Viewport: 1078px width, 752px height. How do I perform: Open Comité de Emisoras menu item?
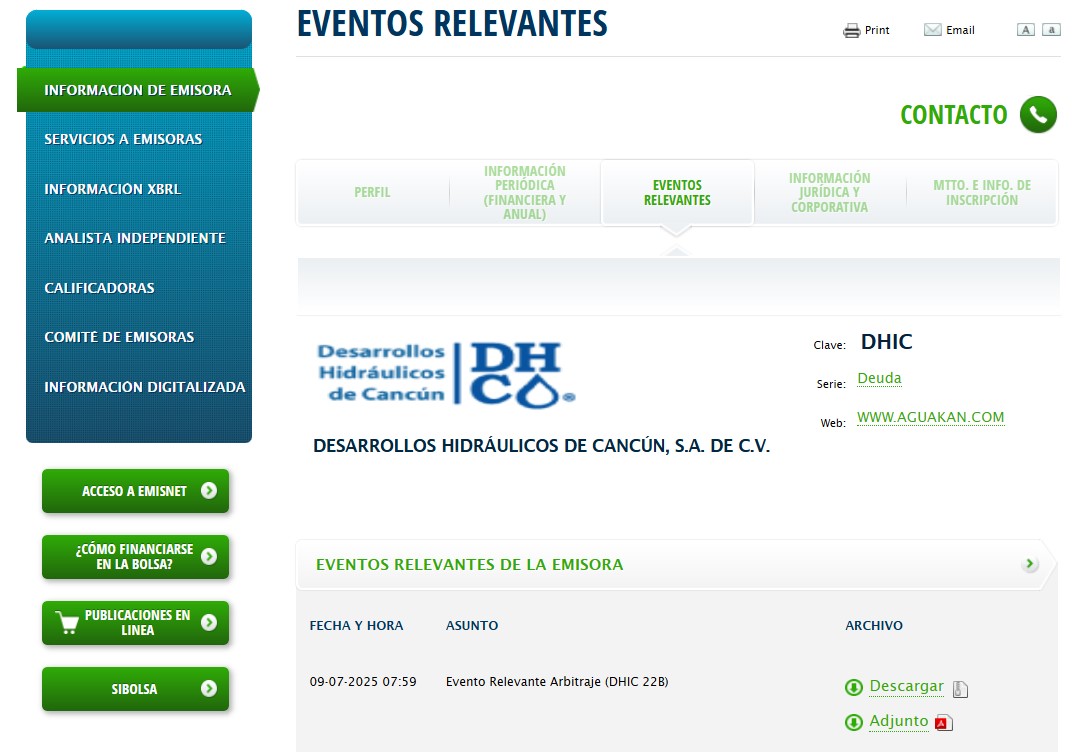pyautogui.click(x=119, y=338)
